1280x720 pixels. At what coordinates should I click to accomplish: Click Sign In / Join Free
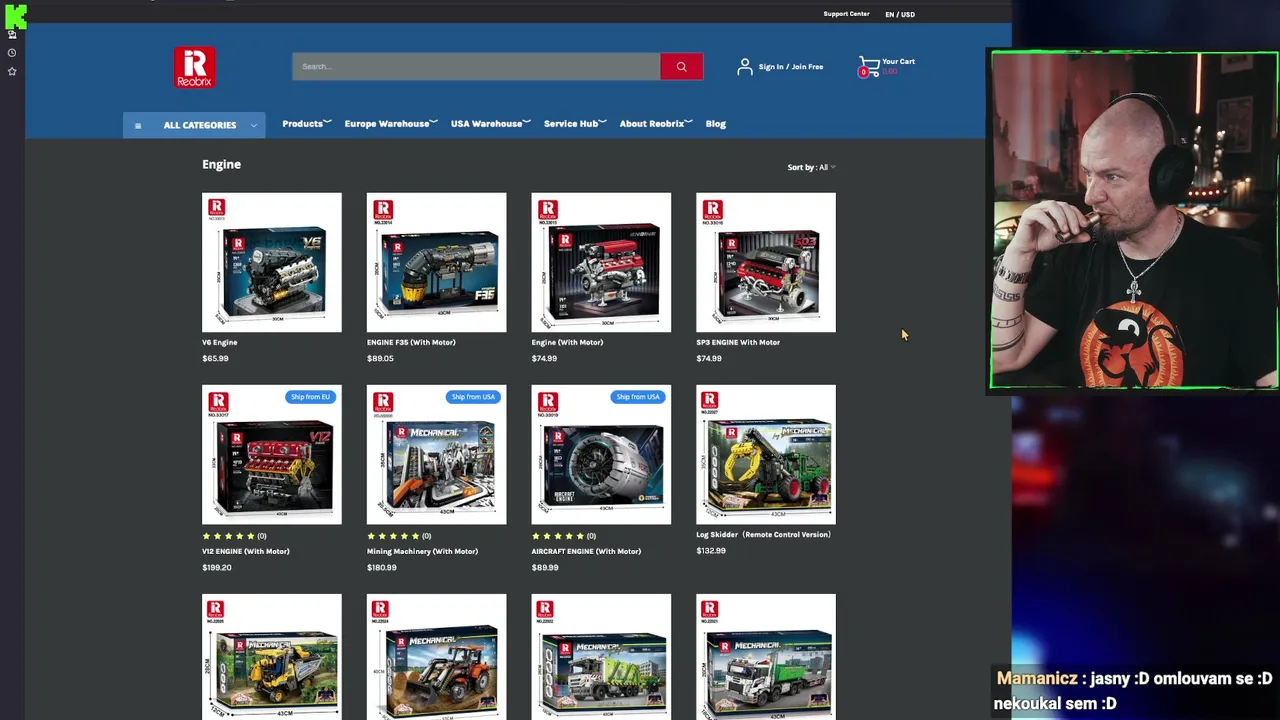click(x=790, y=67)
